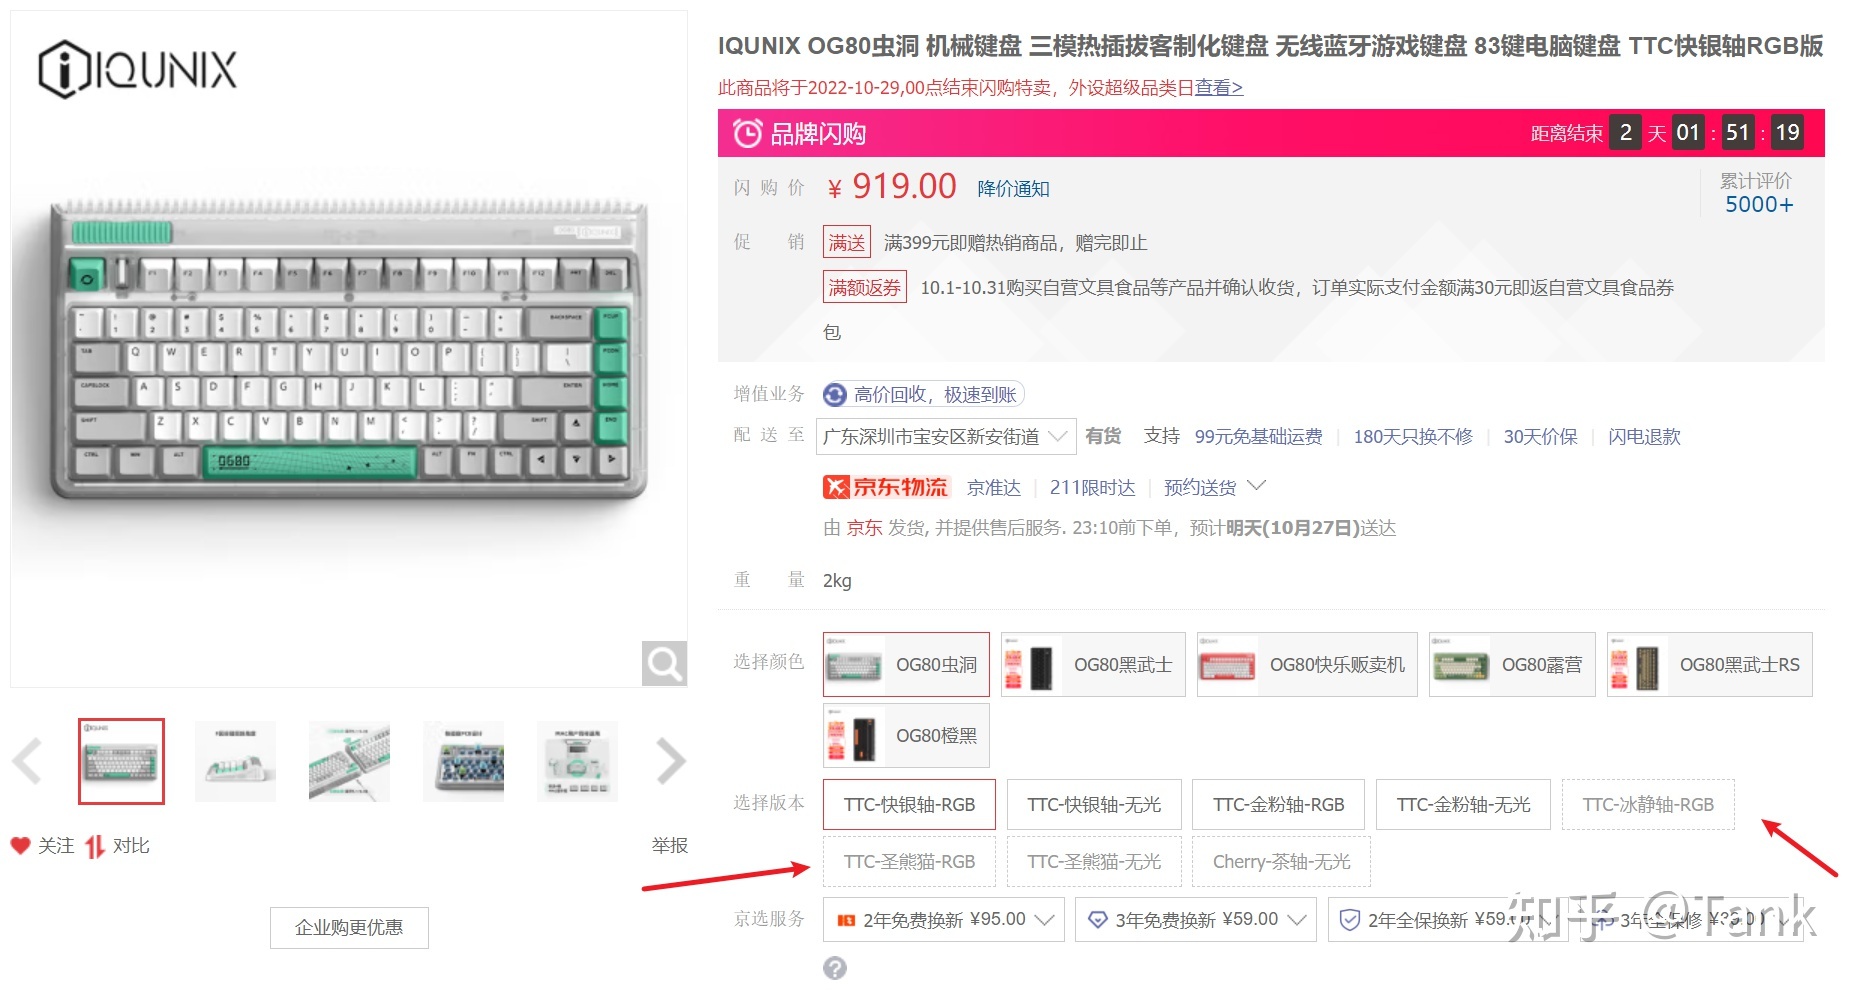This screenshot has width=1864, height=990.
Task: Choose the OG80快乐贩卖机 red color swatch
Action: pos(1307,665)
